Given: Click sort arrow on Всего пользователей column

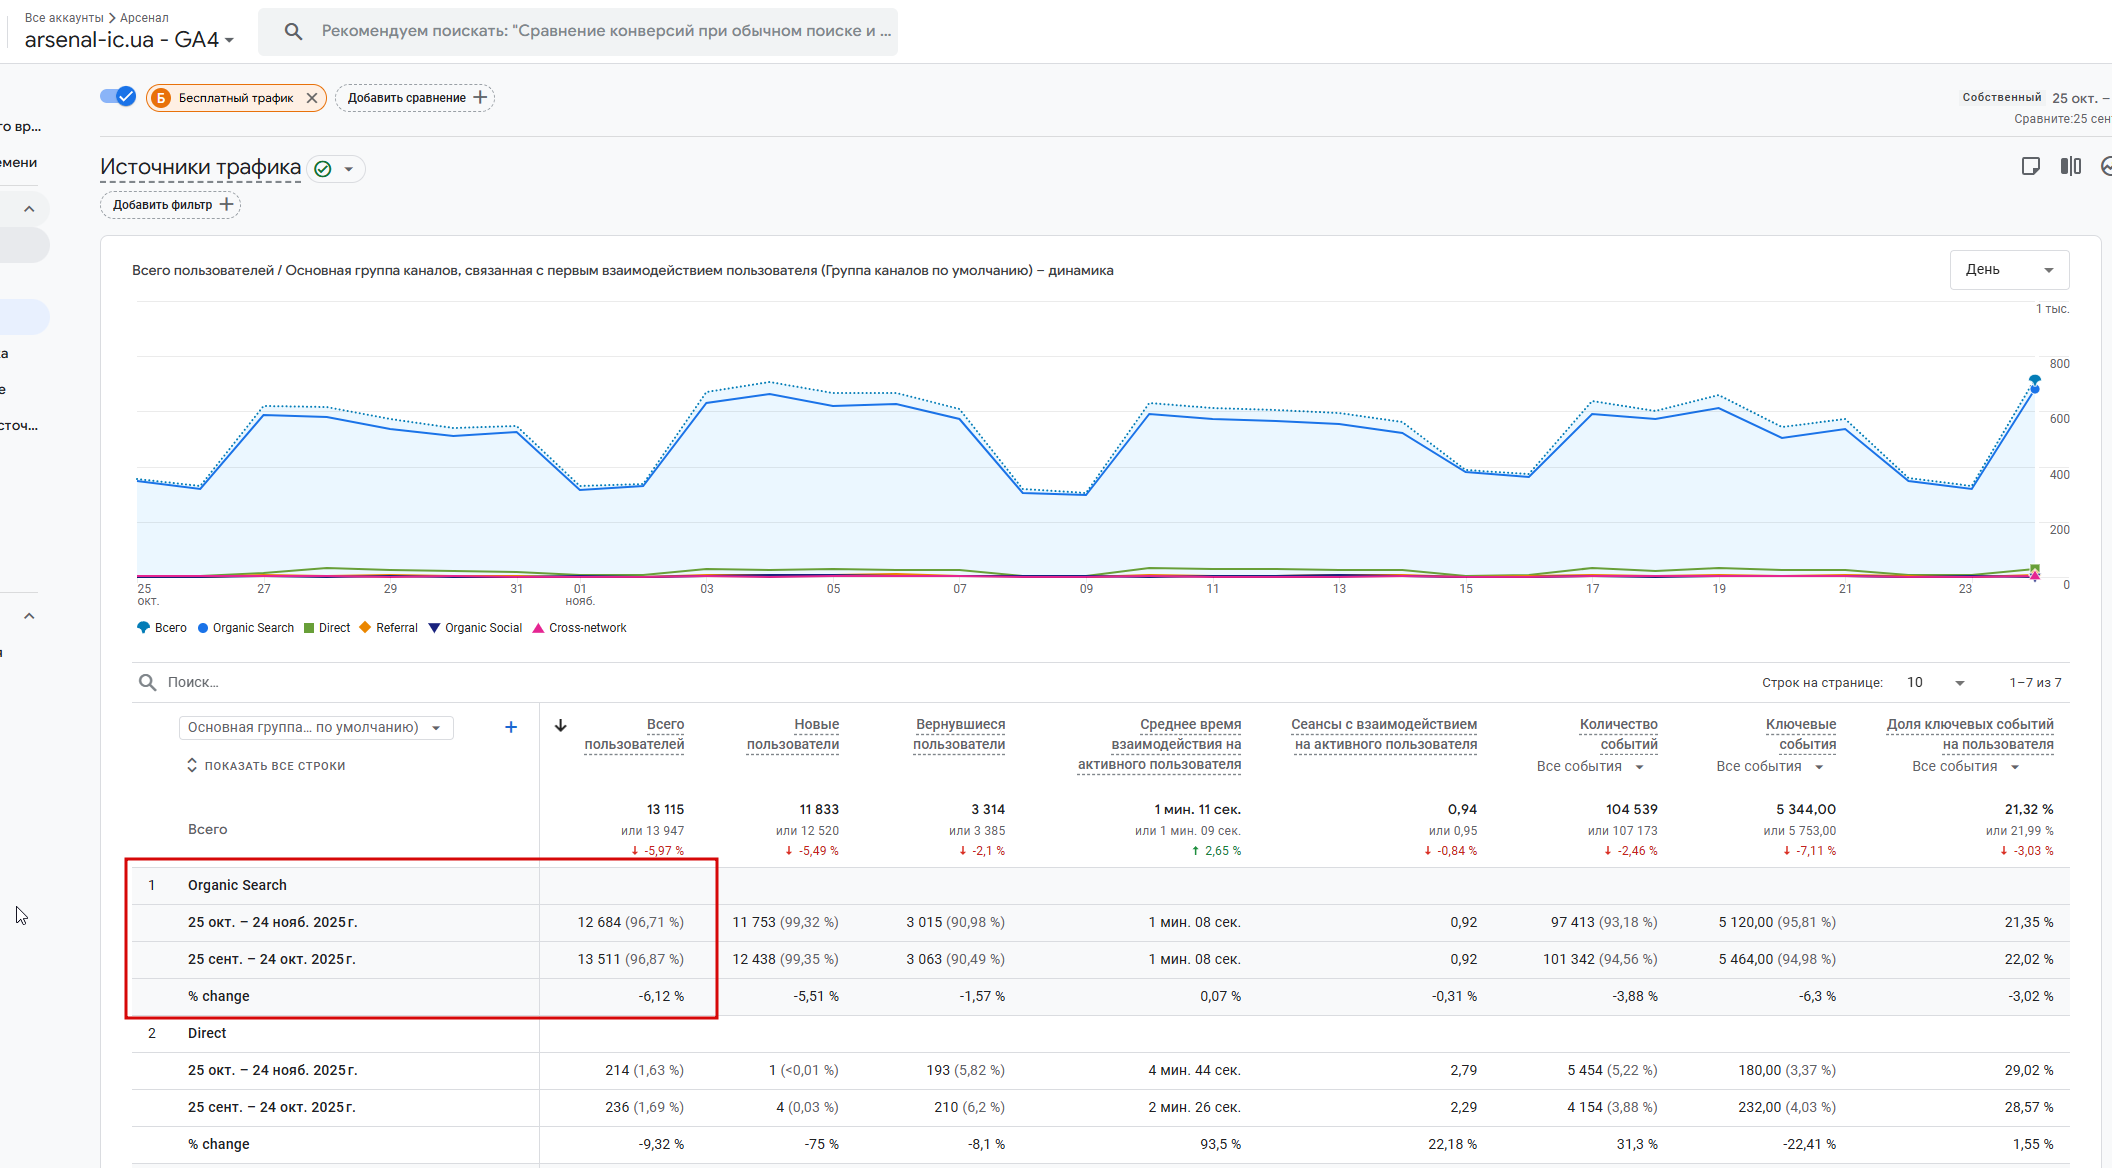Looking at the screenshot, I should (x=561, y=726).
